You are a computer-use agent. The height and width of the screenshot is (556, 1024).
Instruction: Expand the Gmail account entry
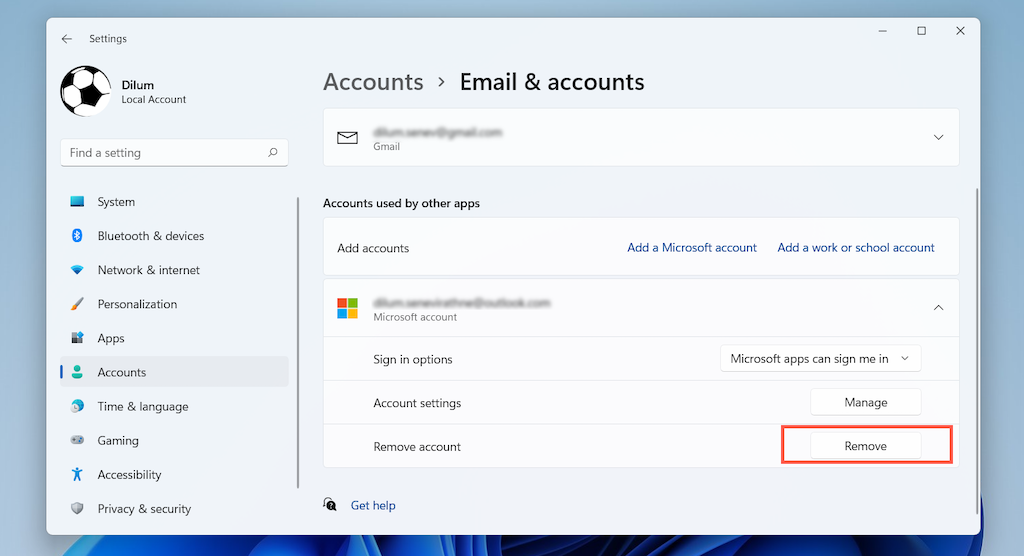click(x=938, y=137)
